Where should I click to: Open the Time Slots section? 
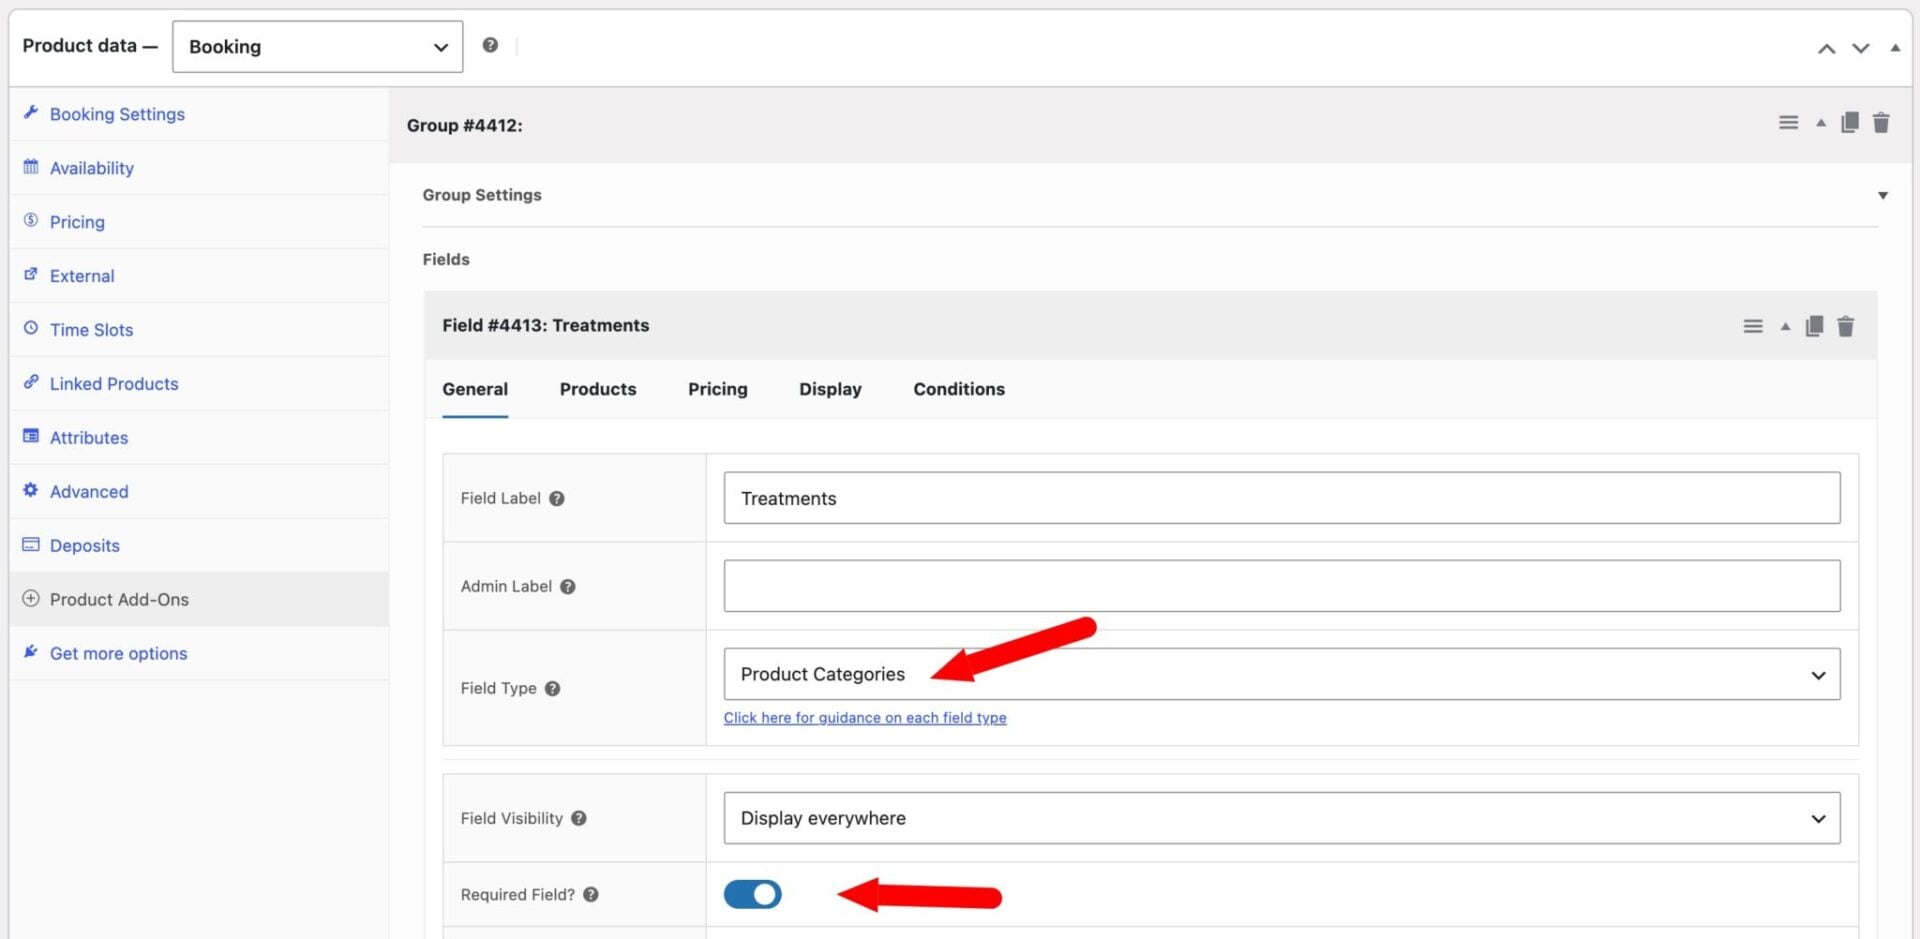coord(91,330)
